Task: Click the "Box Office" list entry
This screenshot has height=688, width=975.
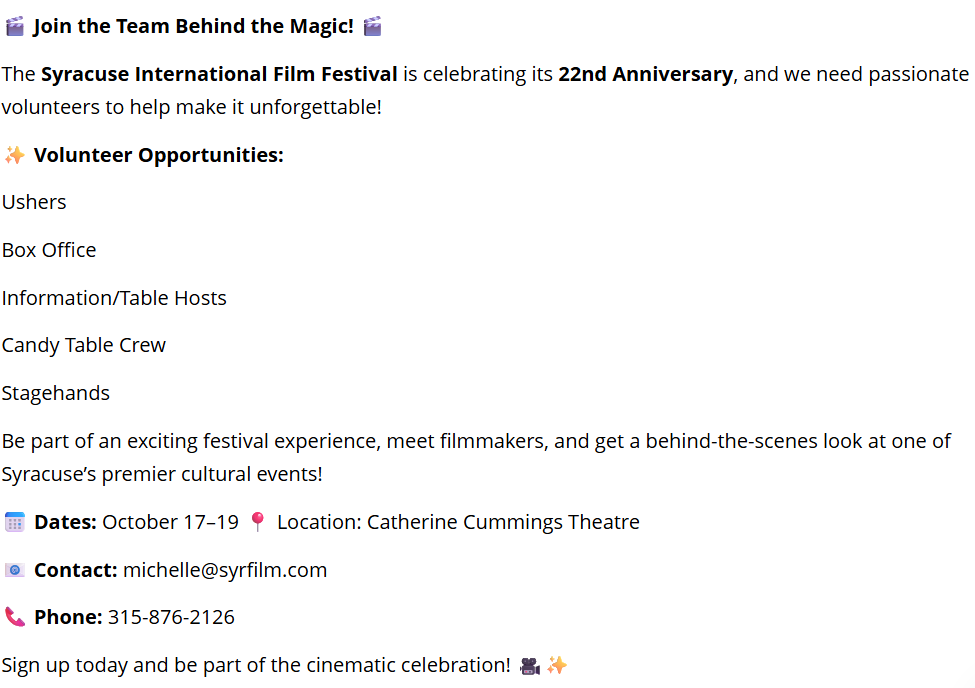Action: (49, 250)
